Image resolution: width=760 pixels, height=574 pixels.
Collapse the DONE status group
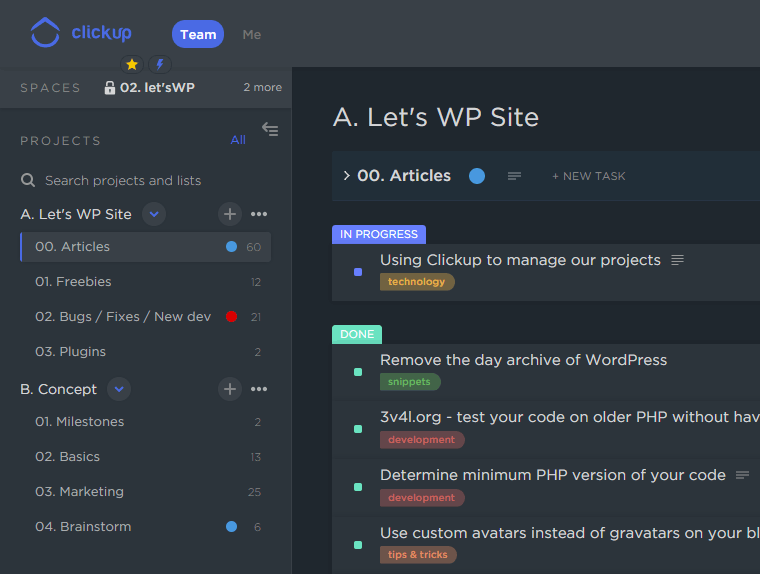(x=357, y=335)
